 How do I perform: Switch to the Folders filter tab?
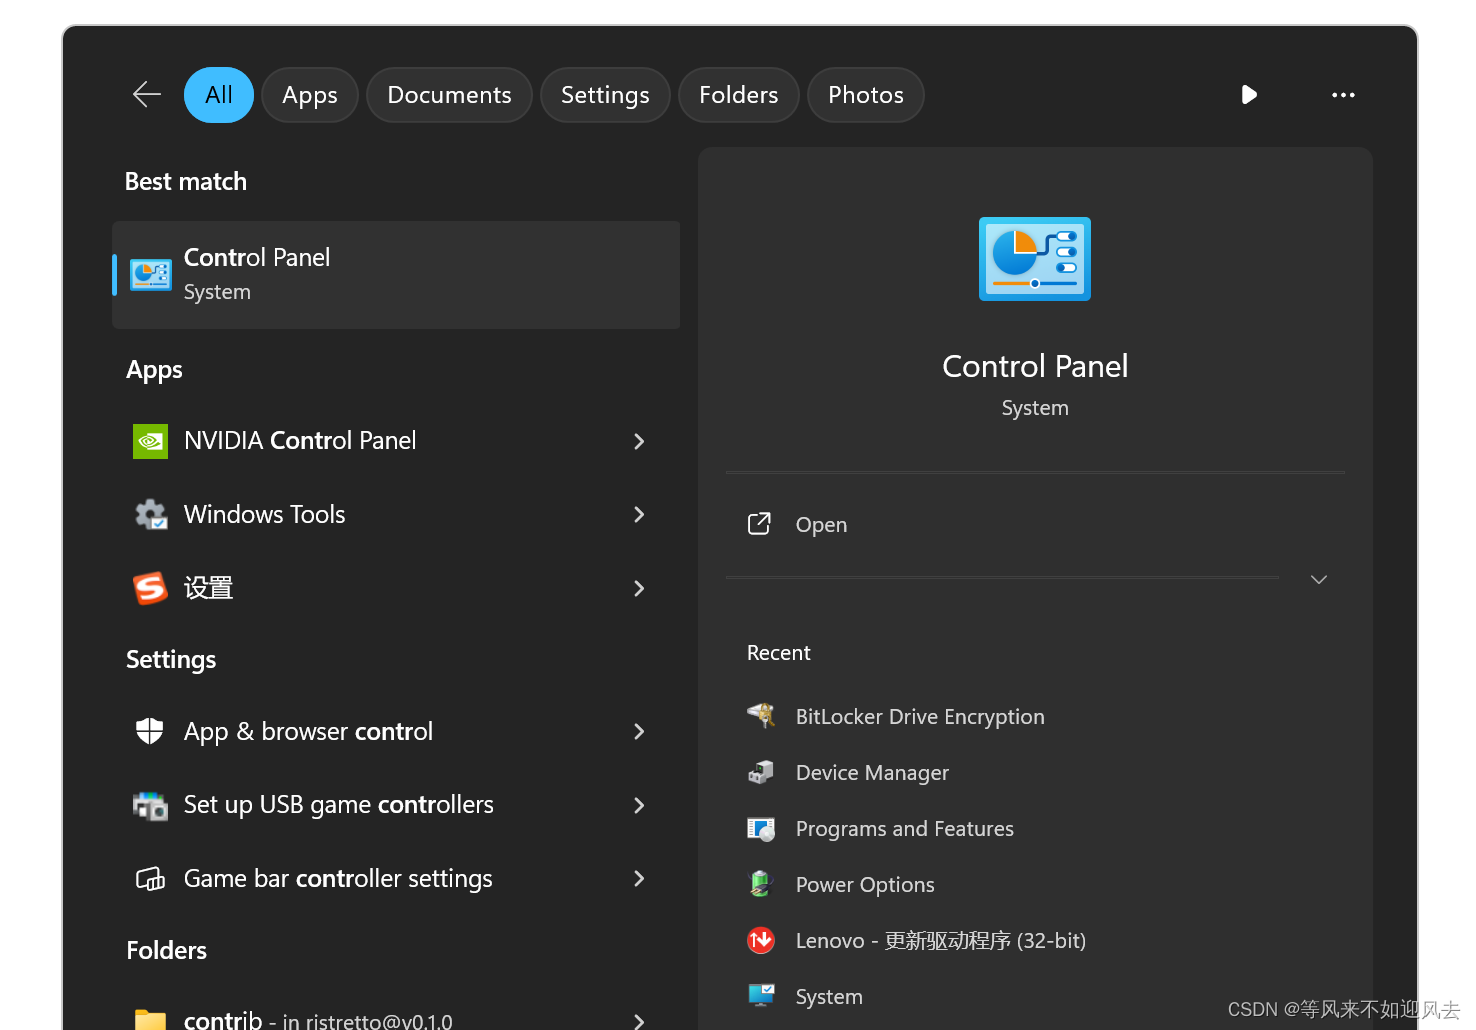pos(739,95)
